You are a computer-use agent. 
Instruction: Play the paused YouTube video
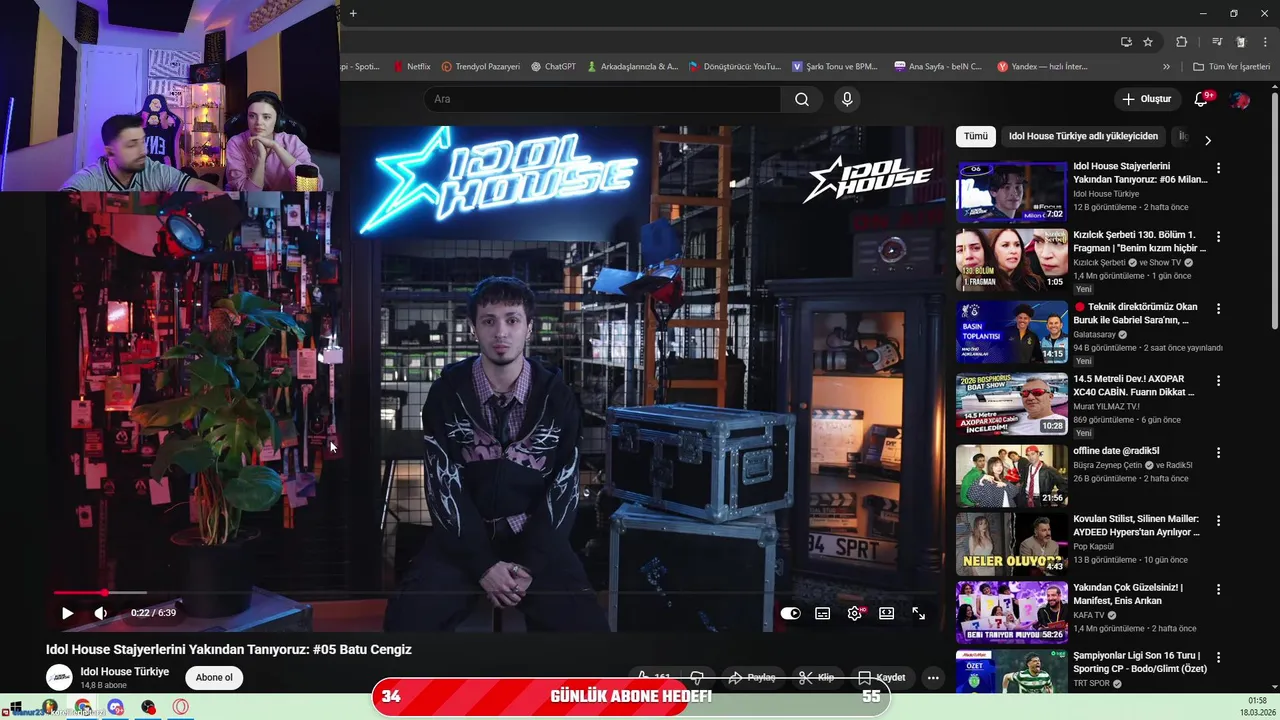click(x=67, y=613)
